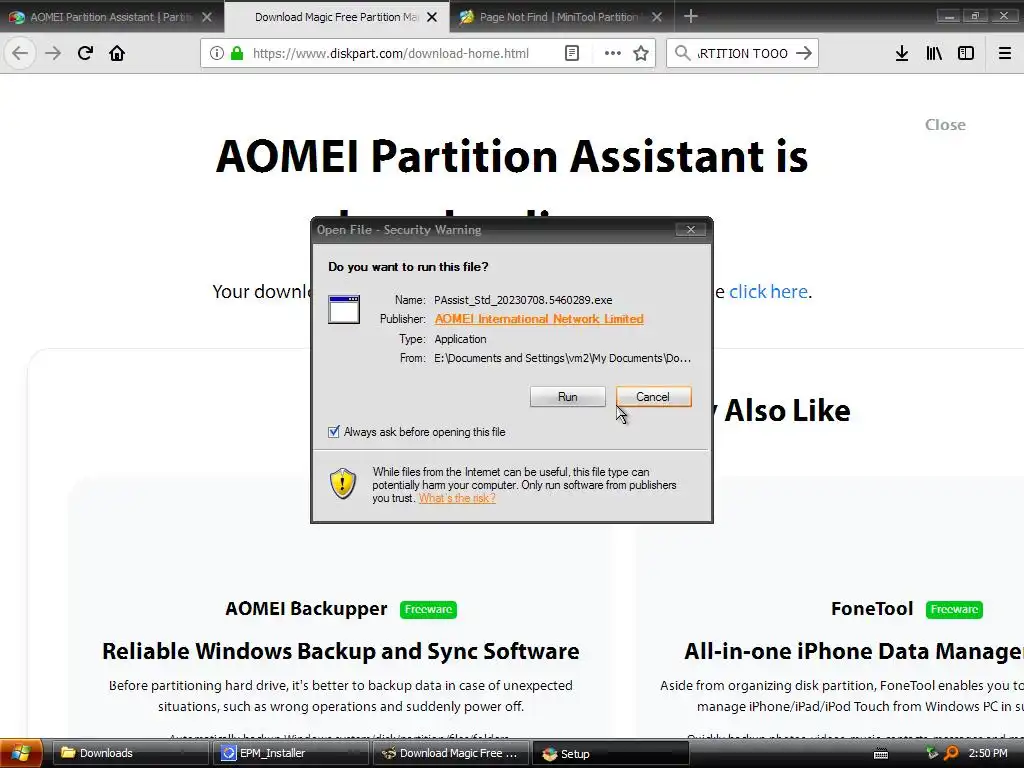Bookmark this page with the star

pos(641,53)
